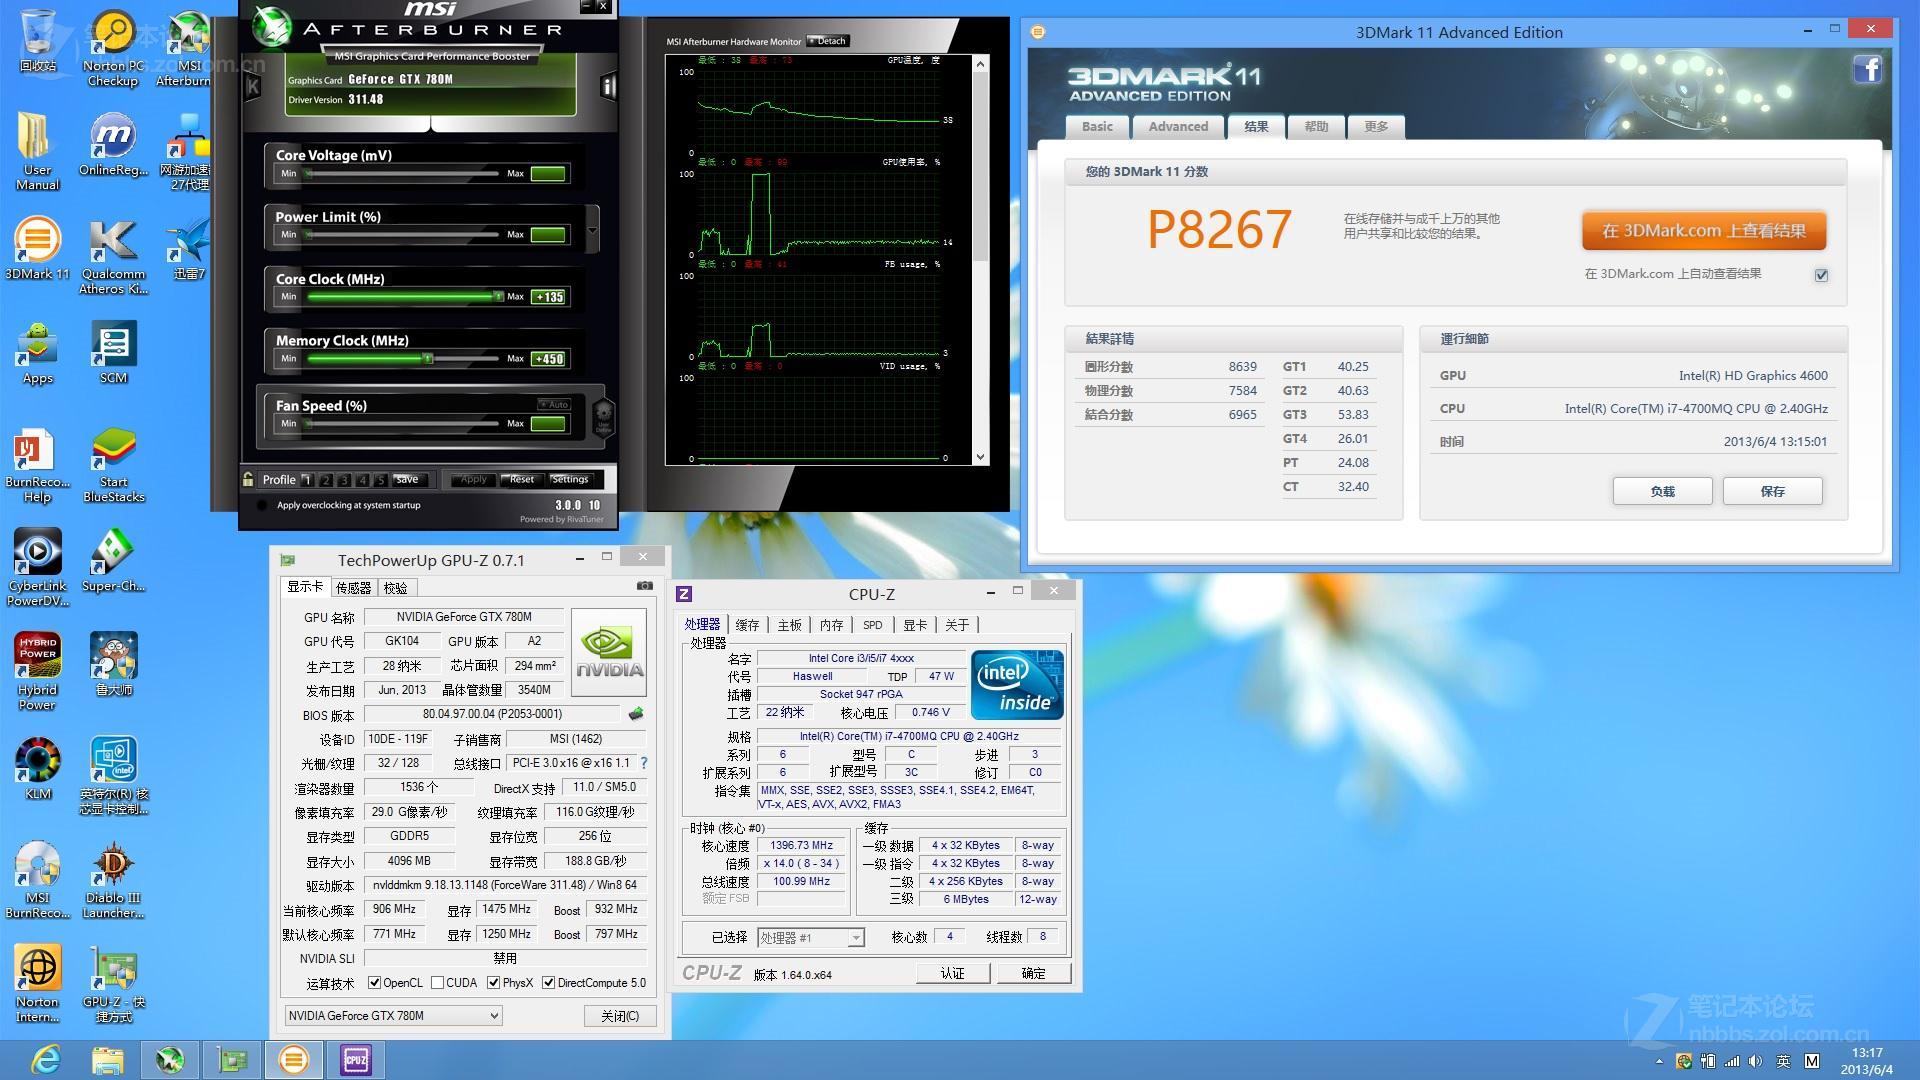
Task: Click the 关闭(C) button in GPU-Z
Action: [620, 1016]
